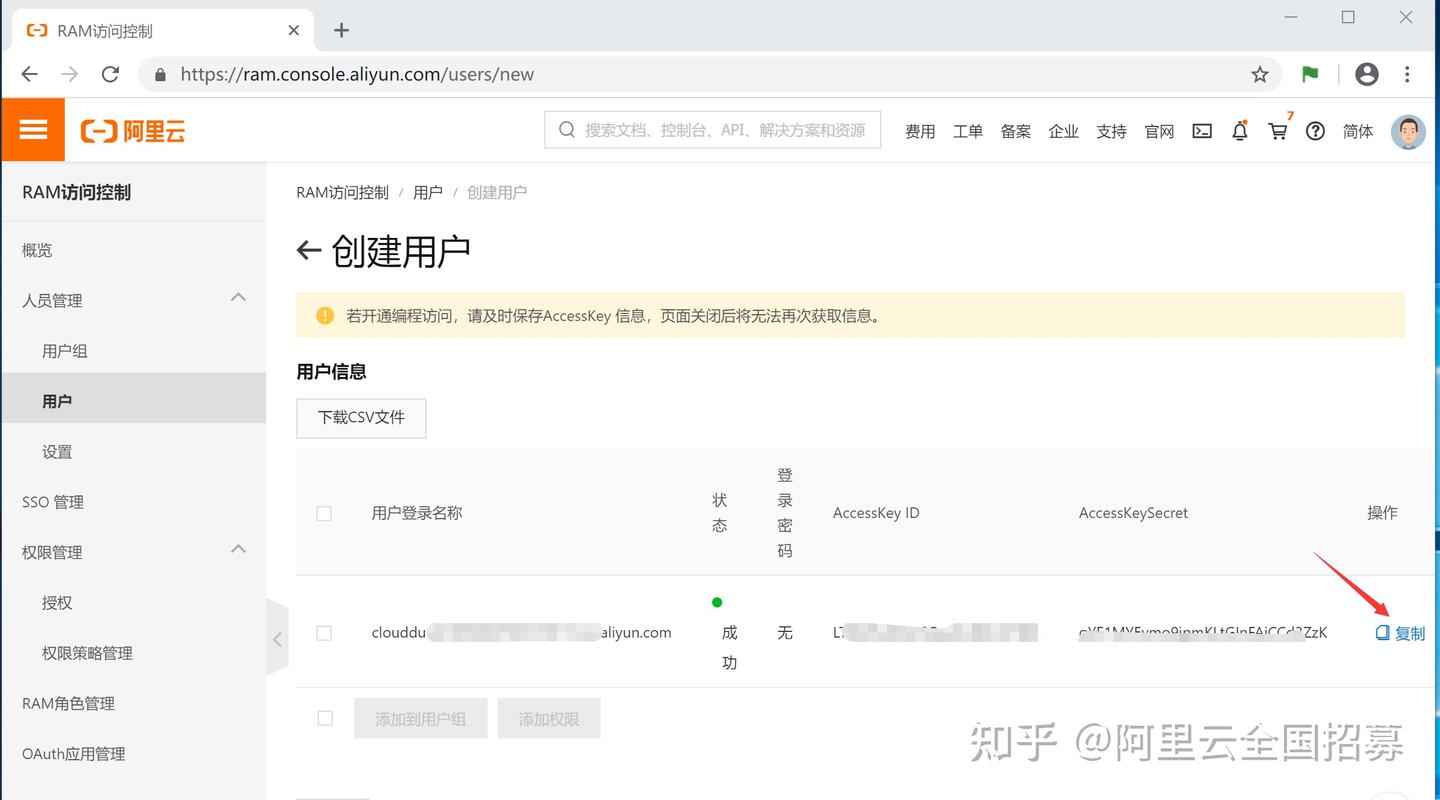The width and height of the screenshot is (1440, 800).
Task: Open the console terminal icon in top bar
Action: tap(1201, 131)
